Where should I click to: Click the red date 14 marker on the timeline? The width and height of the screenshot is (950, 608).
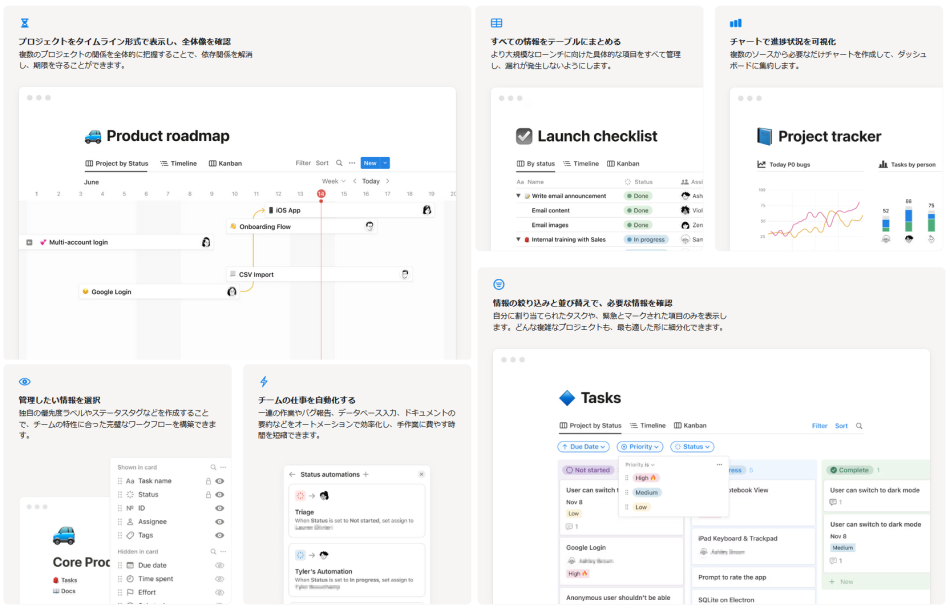(x=321, y=194)
